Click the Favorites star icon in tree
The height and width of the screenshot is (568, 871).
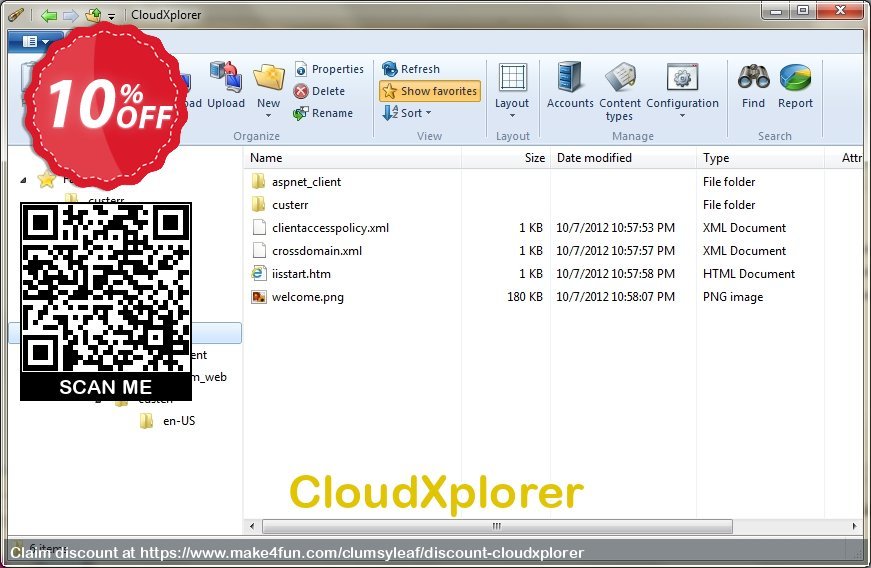coord(47,179)
